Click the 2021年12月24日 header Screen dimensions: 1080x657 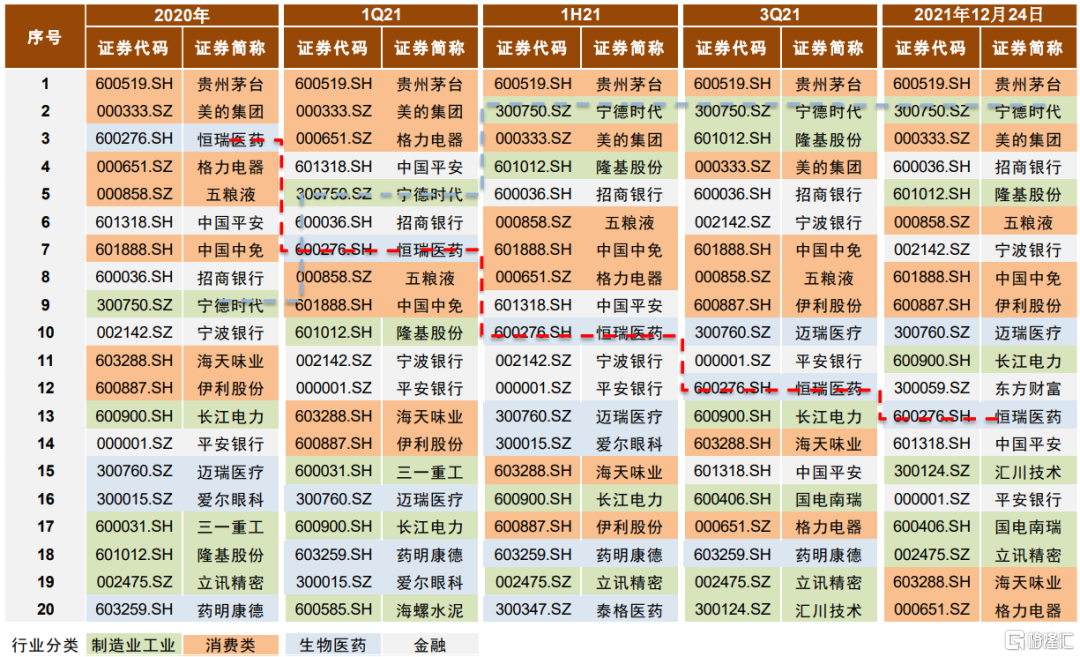[979, 15]
